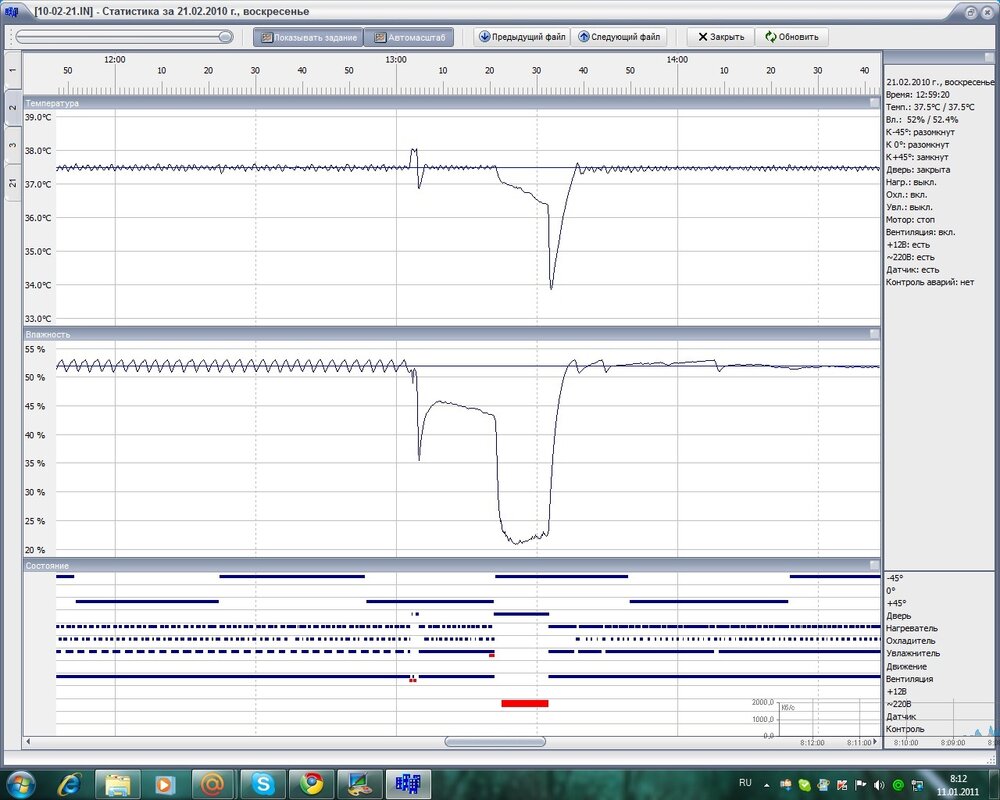Open the previous file (Предыдущий файл)

tap(522, 37)
